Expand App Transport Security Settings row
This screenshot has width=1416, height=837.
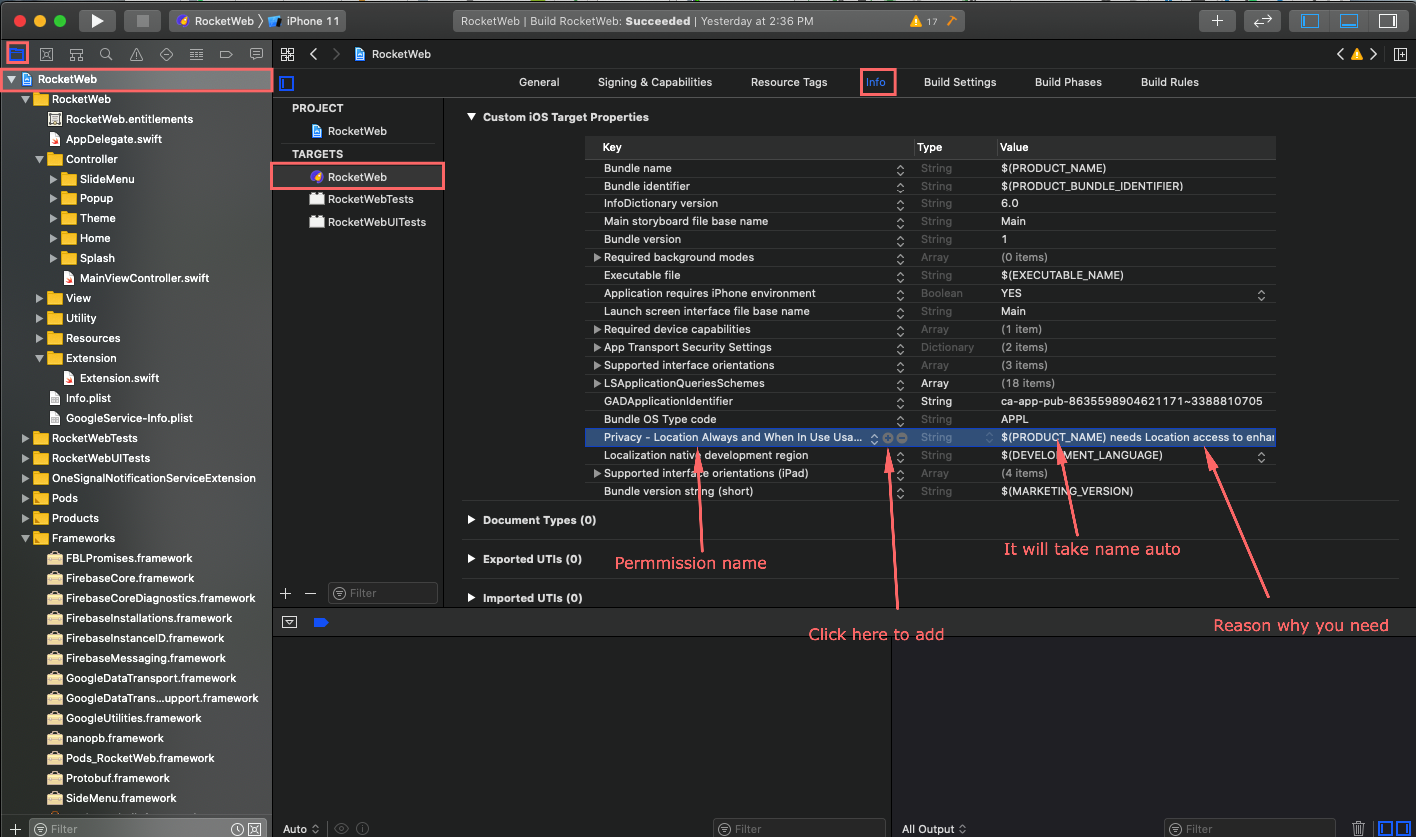coord(598,347)
